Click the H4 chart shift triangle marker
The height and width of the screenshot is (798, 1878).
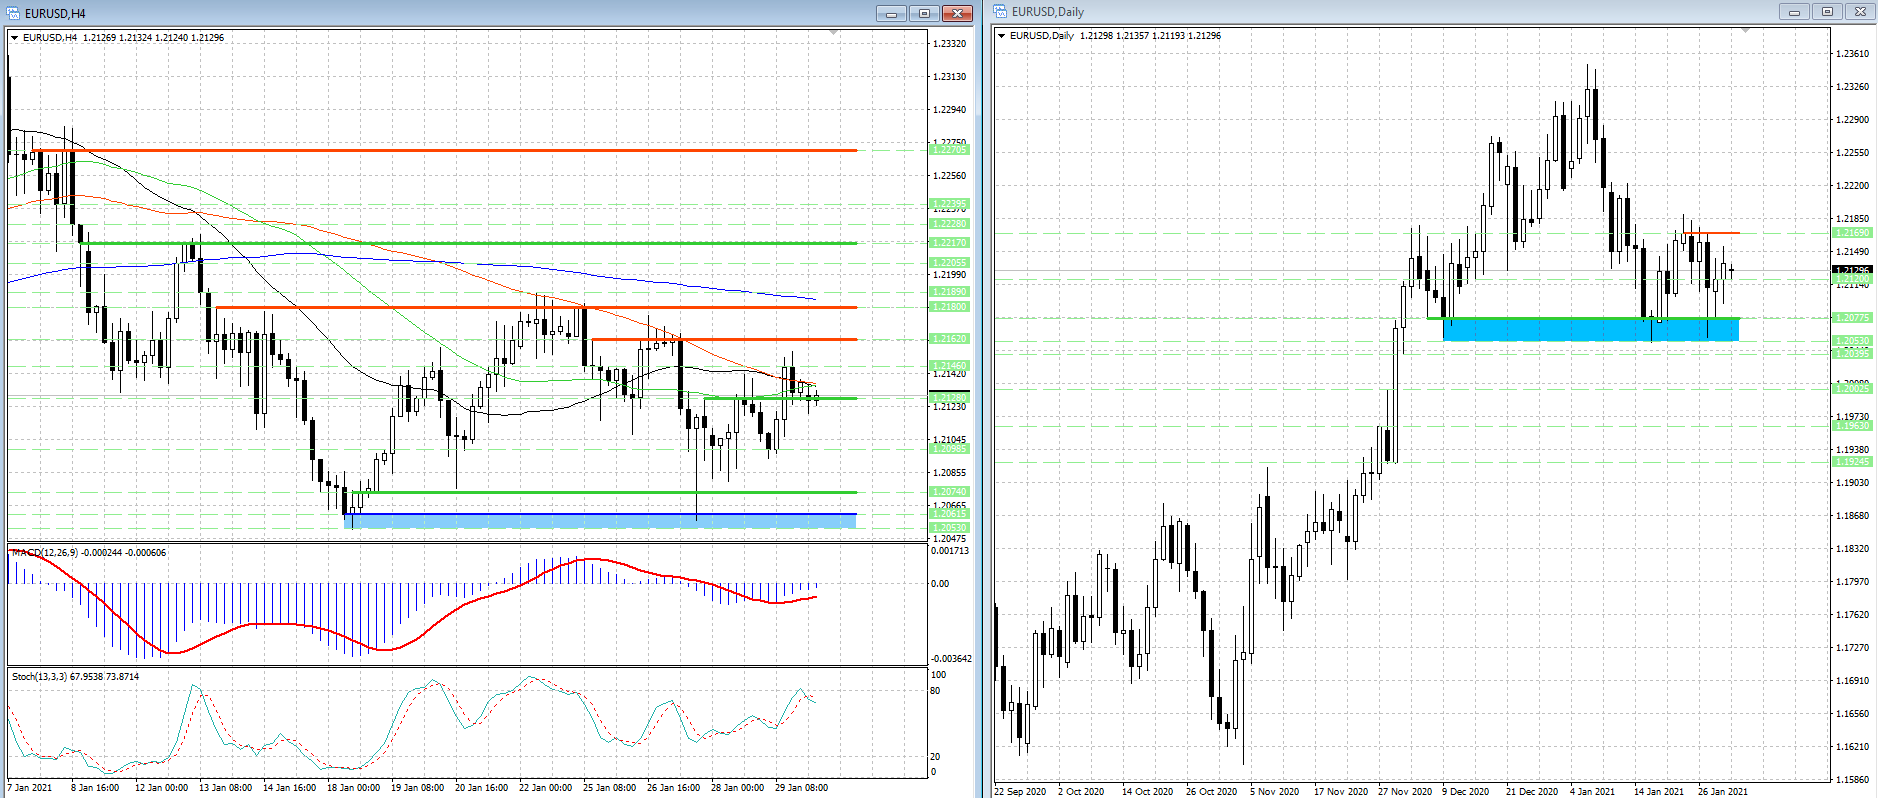[834, 33]
